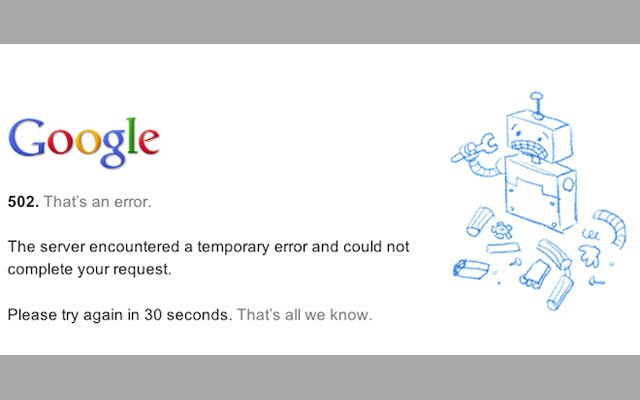Click the Google logo

(84, 142)
